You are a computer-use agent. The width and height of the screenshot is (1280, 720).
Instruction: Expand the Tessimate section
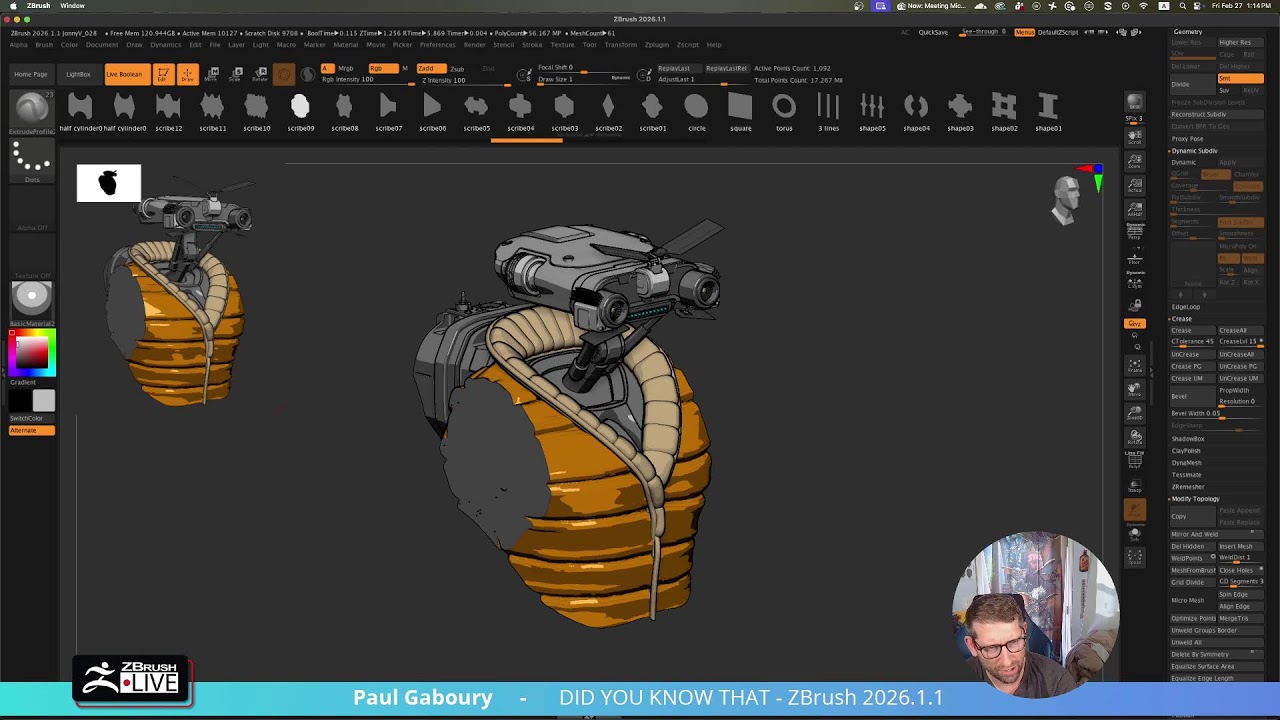(1186, 475)
